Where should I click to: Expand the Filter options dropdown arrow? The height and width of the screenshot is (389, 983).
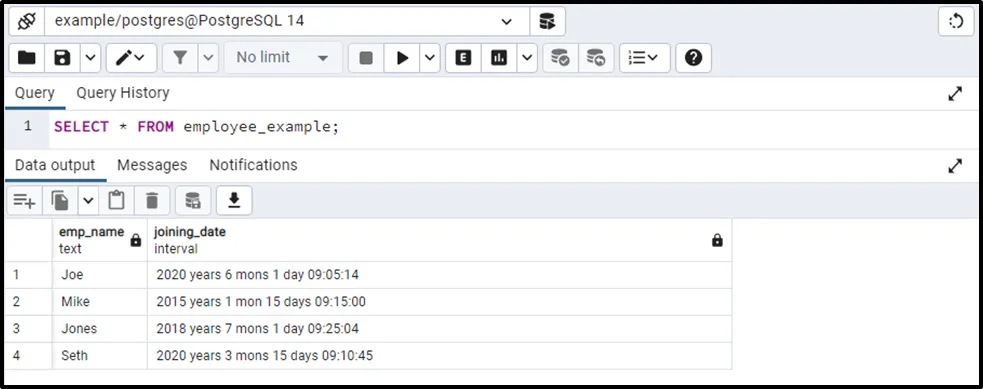(x=209, y=58)
